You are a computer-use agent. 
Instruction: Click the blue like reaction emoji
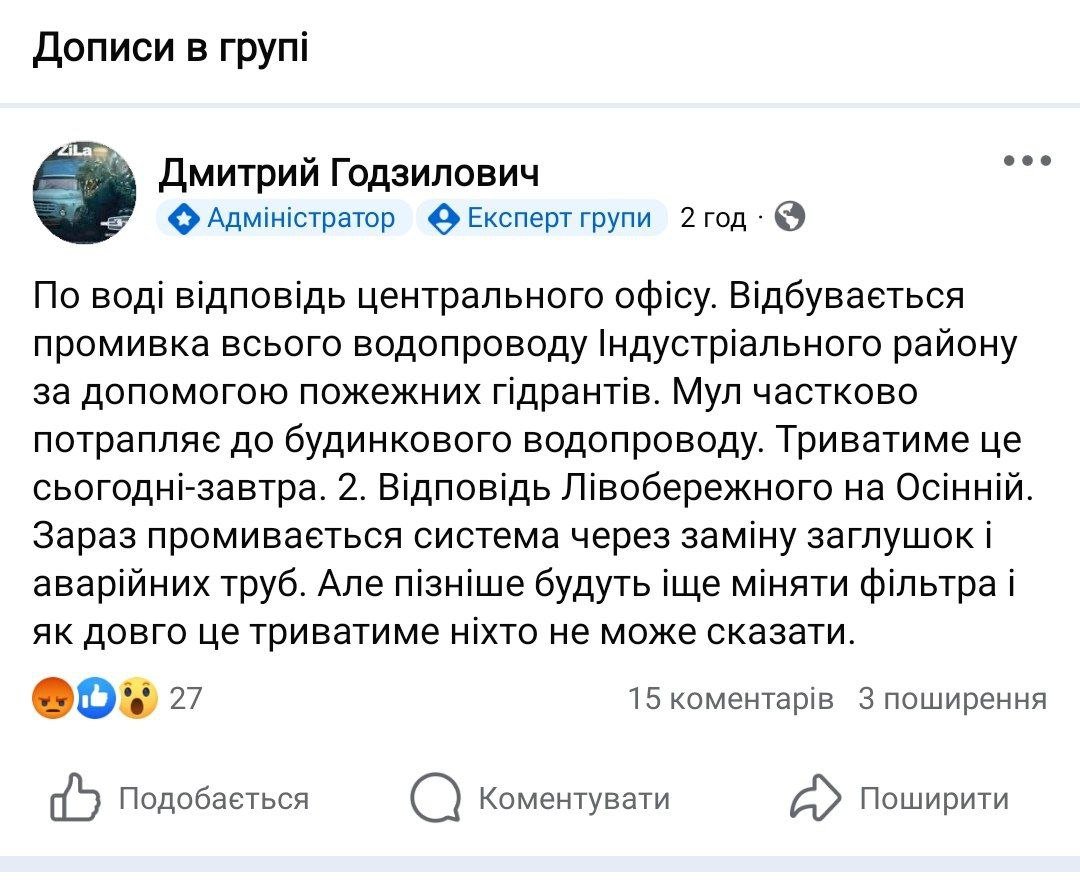click(96, 698)
